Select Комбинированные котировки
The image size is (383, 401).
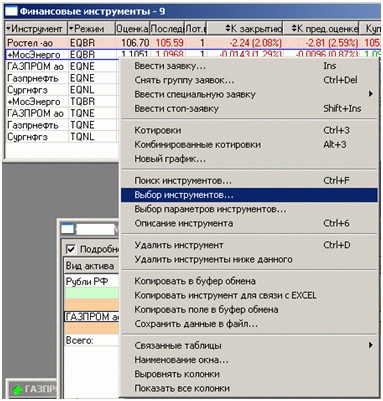(249, 144)
